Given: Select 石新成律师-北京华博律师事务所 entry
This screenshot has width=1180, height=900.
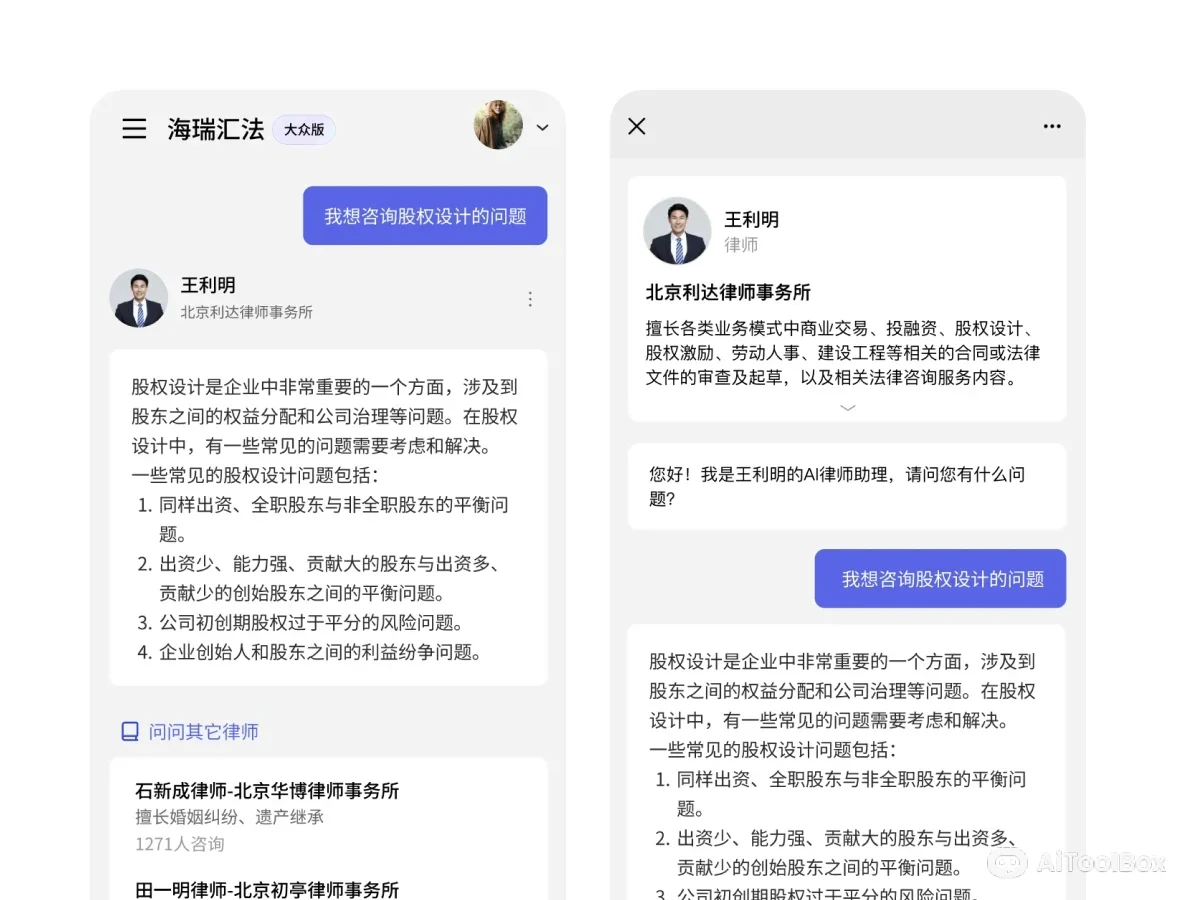Looking at the screenshot, I should pos(267,791).
